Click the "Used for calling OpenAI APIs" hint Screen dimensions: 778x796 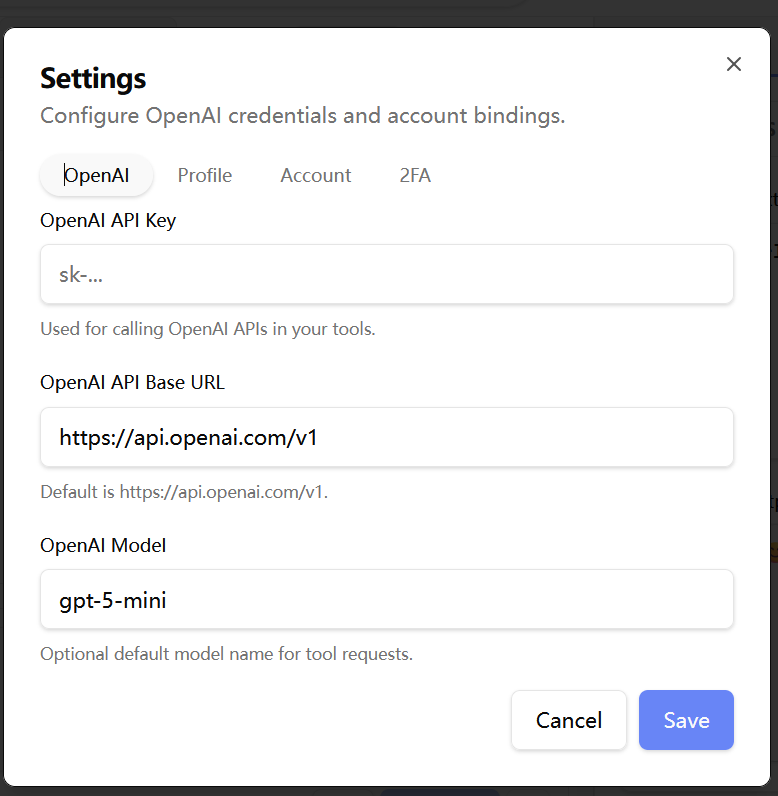coord(207,328)
